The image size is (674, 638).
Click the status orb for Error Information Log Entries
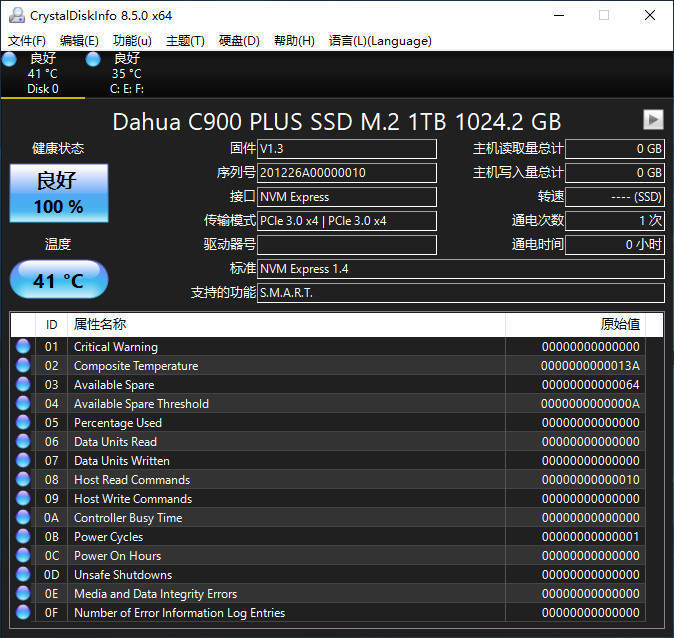[23, 612]
